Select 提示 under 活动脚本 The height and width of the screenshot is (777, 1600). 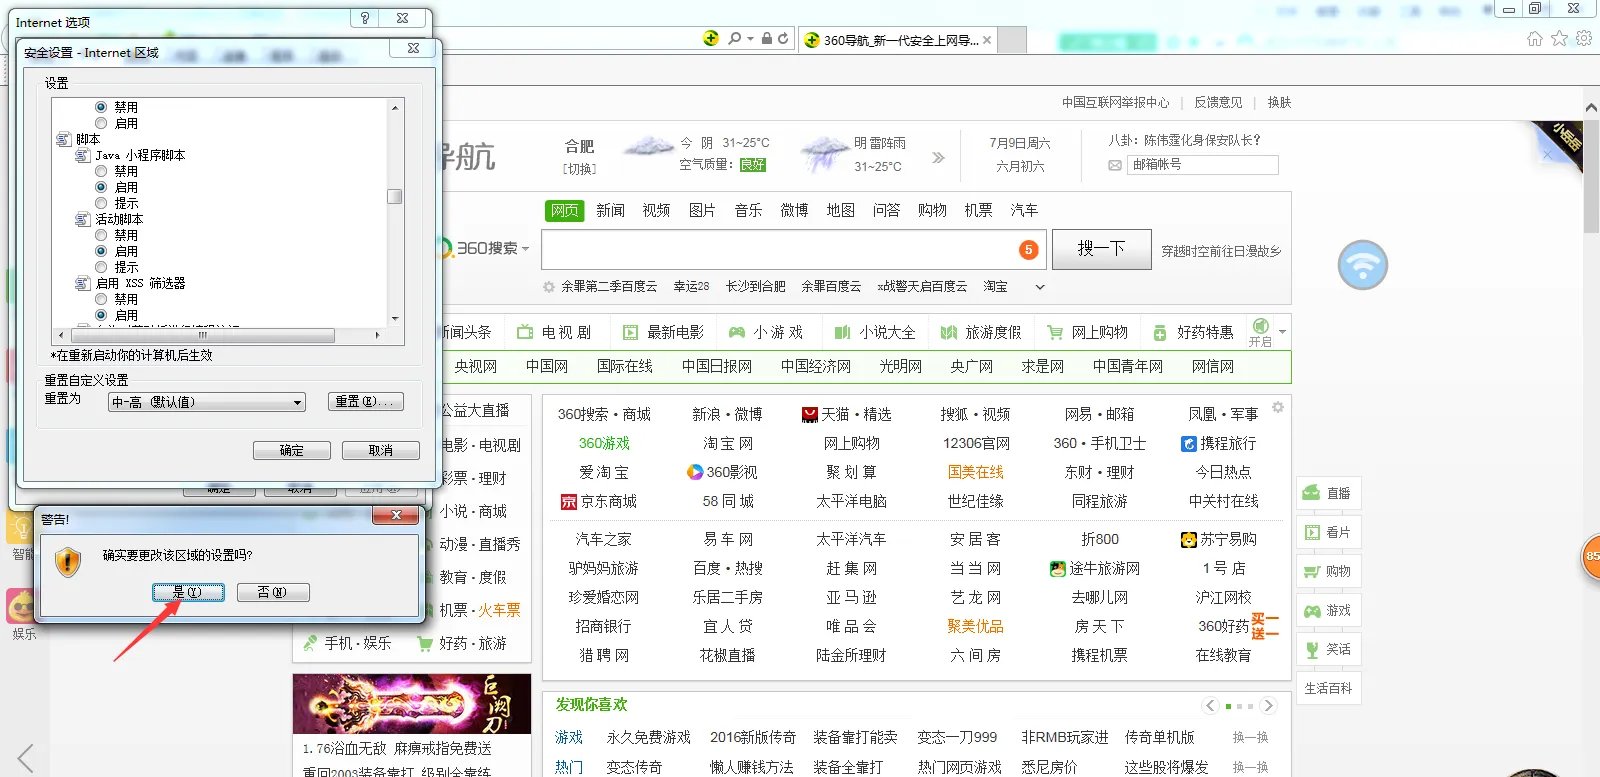[101, 267]
